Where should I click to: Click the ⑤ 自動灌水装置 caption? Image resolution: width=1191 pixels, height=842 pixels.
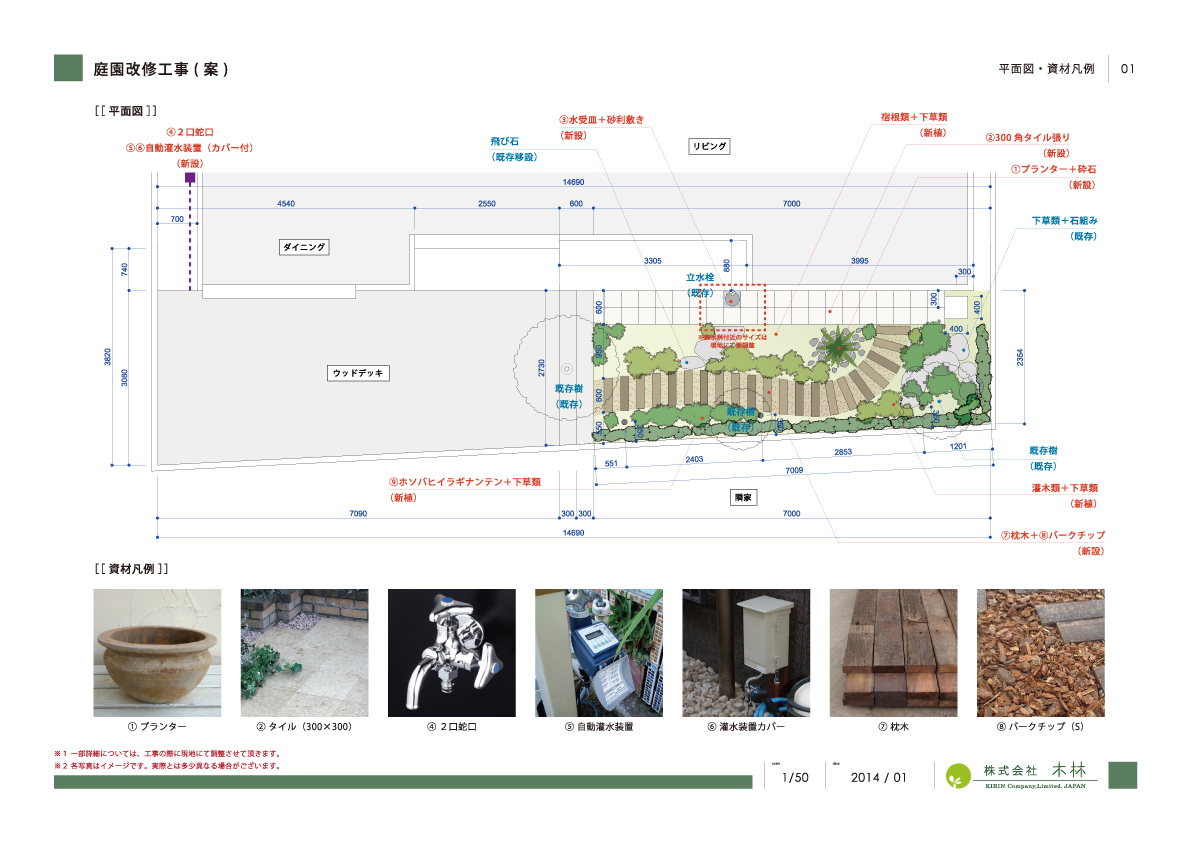tap(599, 727)
